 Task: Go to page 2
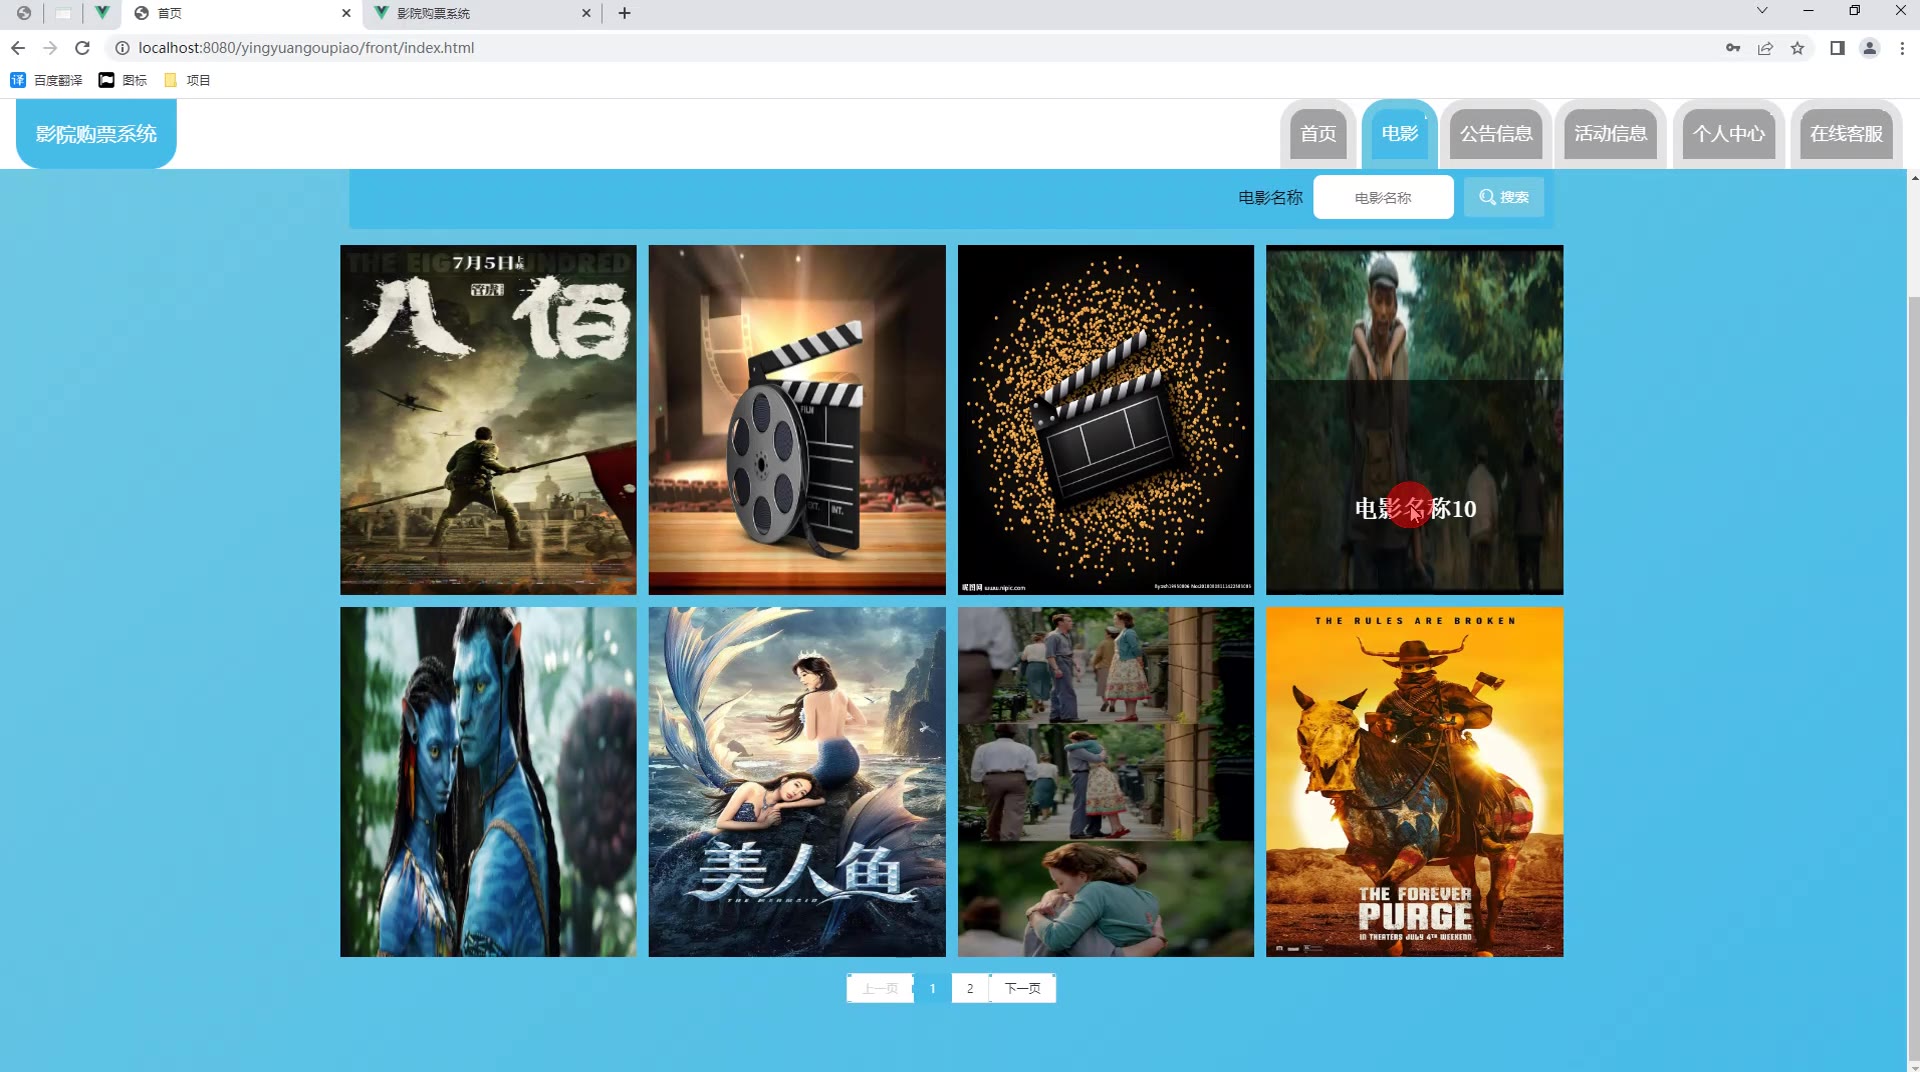click(970, 988)
